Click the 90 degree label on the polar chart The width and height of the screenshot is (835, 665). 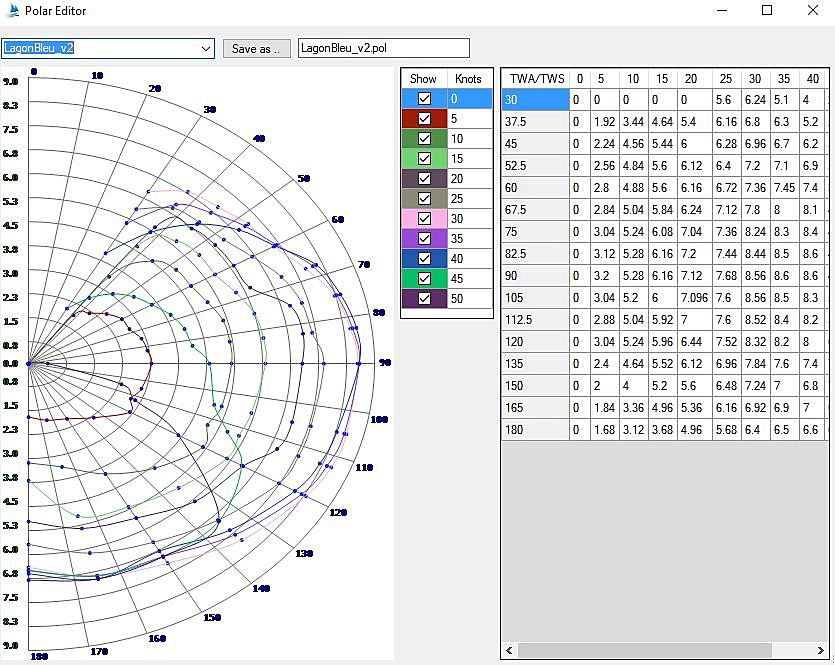(385, 363)
